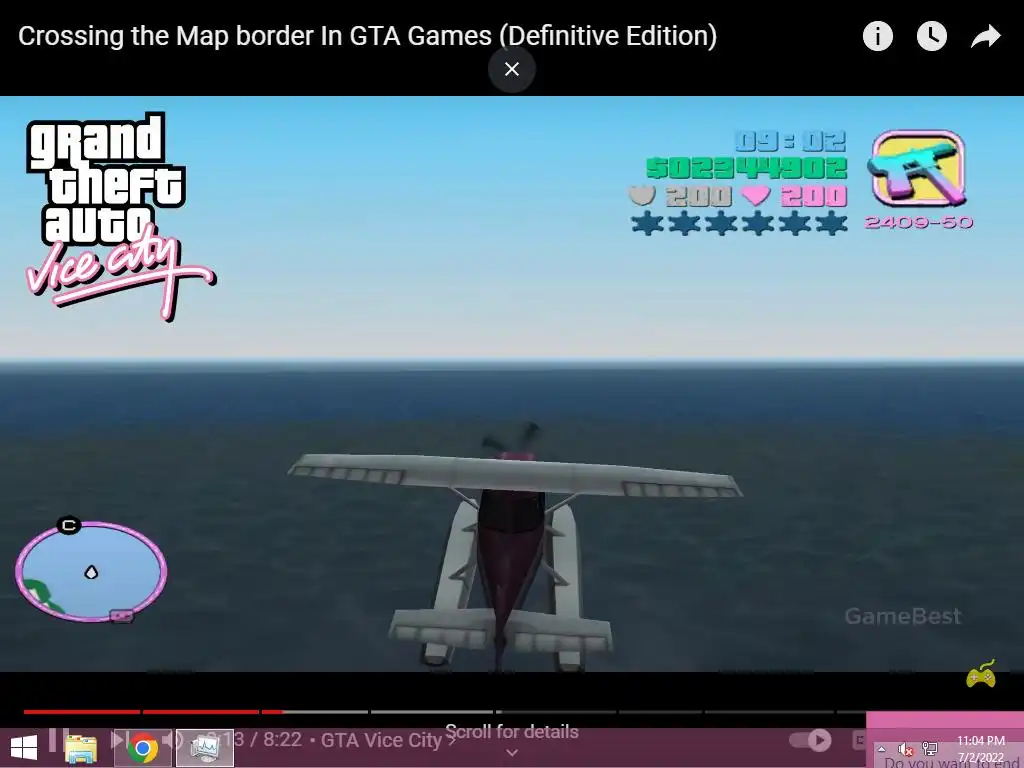The image size is (1024, 768).
Task: Switch to Google Chrome in taskbar
Action: [x=143, y=748]
